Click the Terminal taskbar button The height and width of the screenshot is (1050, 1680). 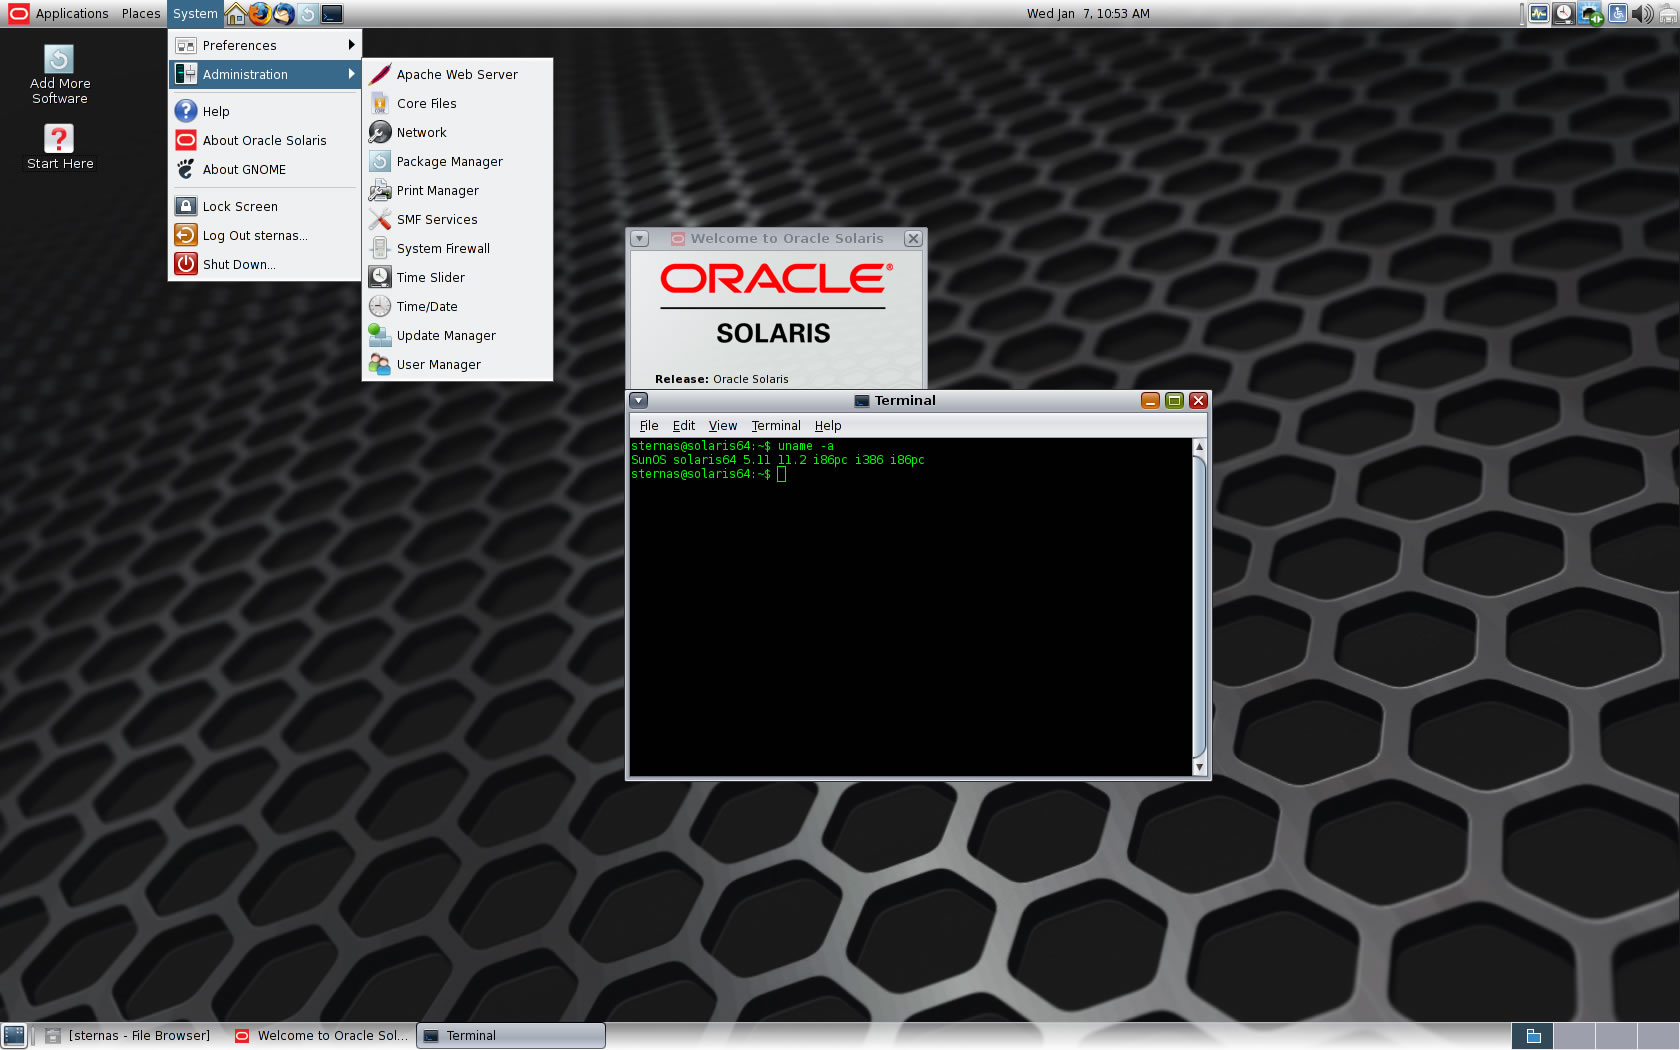click(x=511, y=1036)
